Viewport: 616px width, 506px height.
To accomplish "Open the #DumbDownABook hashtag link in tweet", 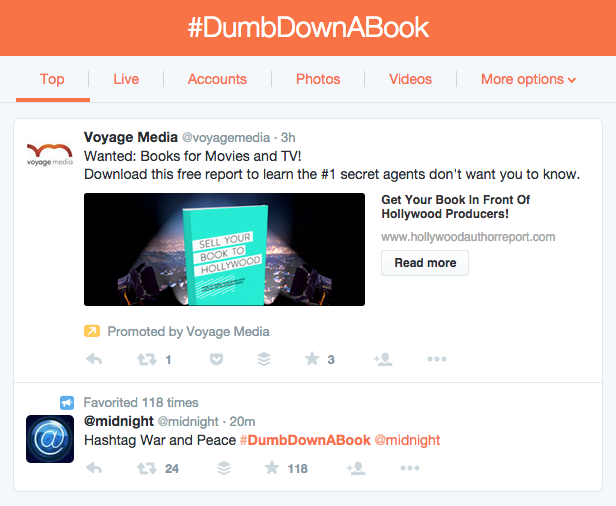I will (305, 440).
